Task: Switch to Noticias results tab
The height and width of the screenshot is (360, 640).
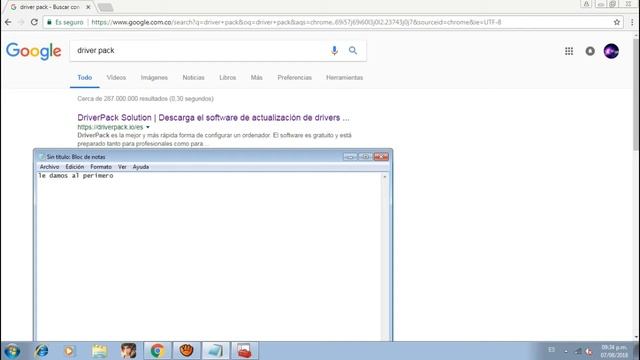Action: 193,78
